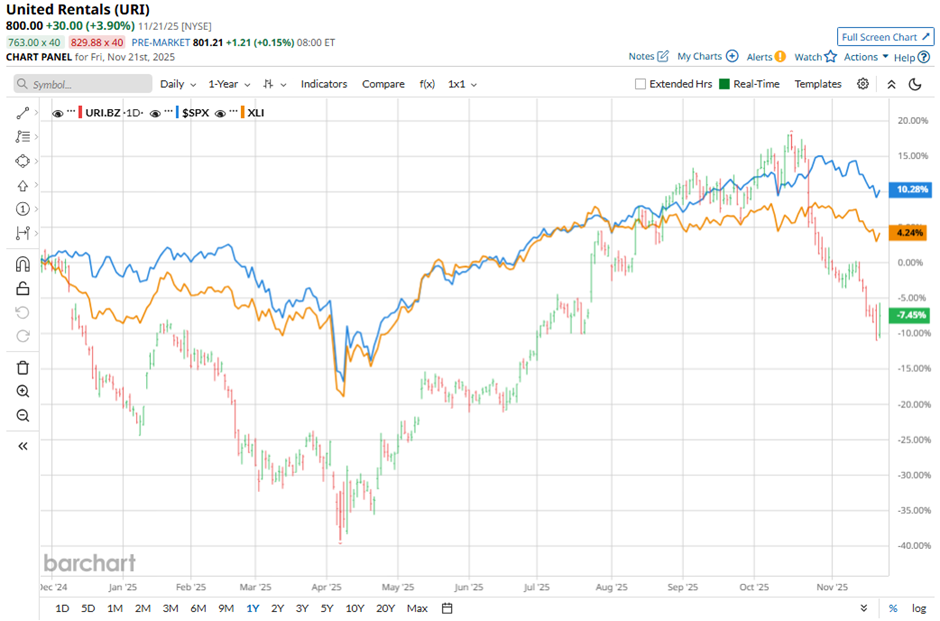This screenshot has width=940, height=621.
Task: Select the numbered annotation tool
Action: (x=22, y=209)
